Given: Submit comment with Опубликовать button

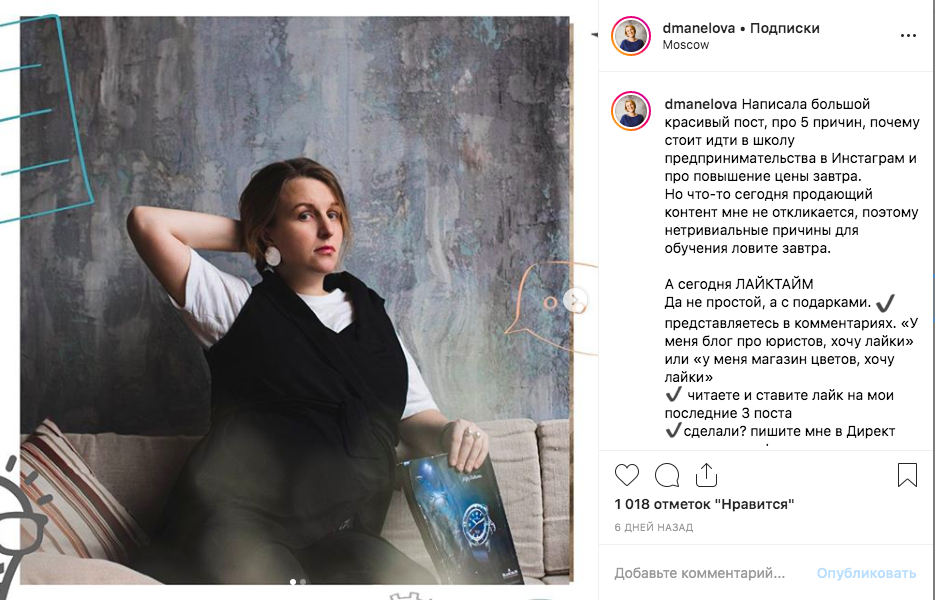Looking at the screenshot, I should (866, 573).
